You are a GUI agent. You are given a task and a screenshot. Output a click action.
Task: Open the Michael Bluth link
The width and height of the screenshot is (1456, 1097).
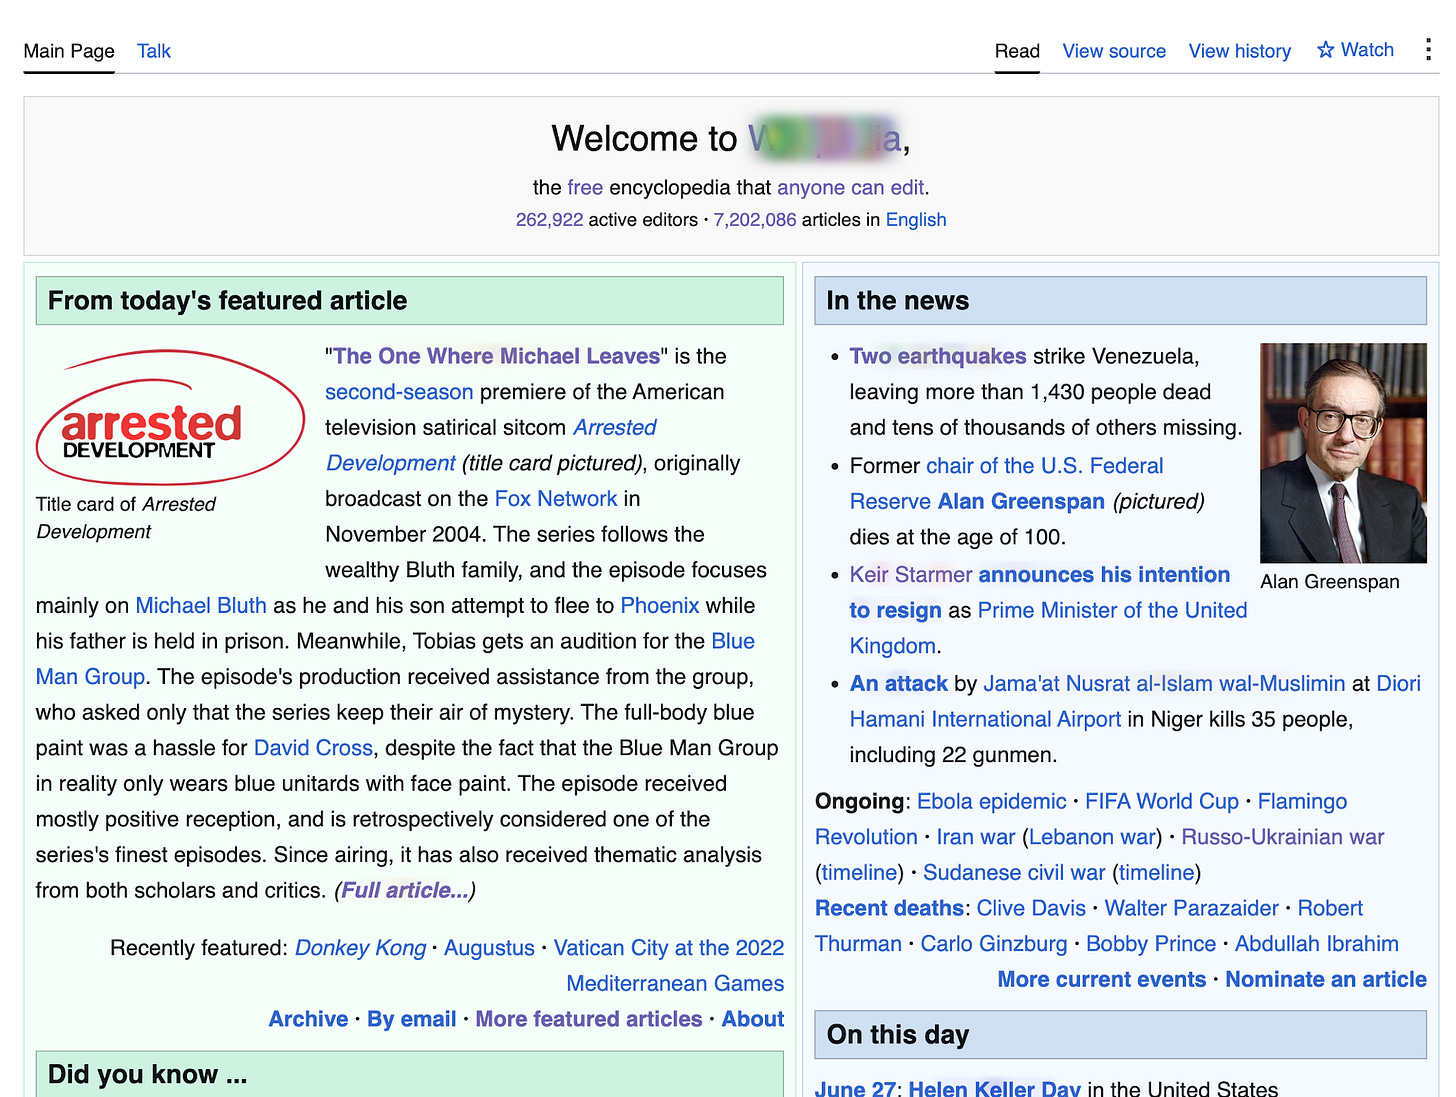(x=201, y=606)
